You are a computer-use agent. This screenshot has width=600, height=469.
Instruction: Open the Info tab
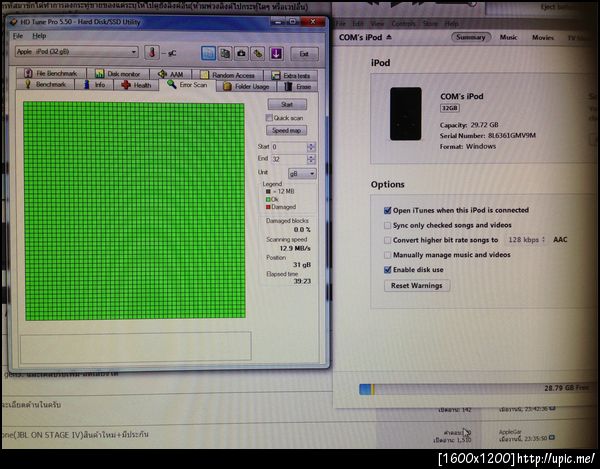(94, 85)
